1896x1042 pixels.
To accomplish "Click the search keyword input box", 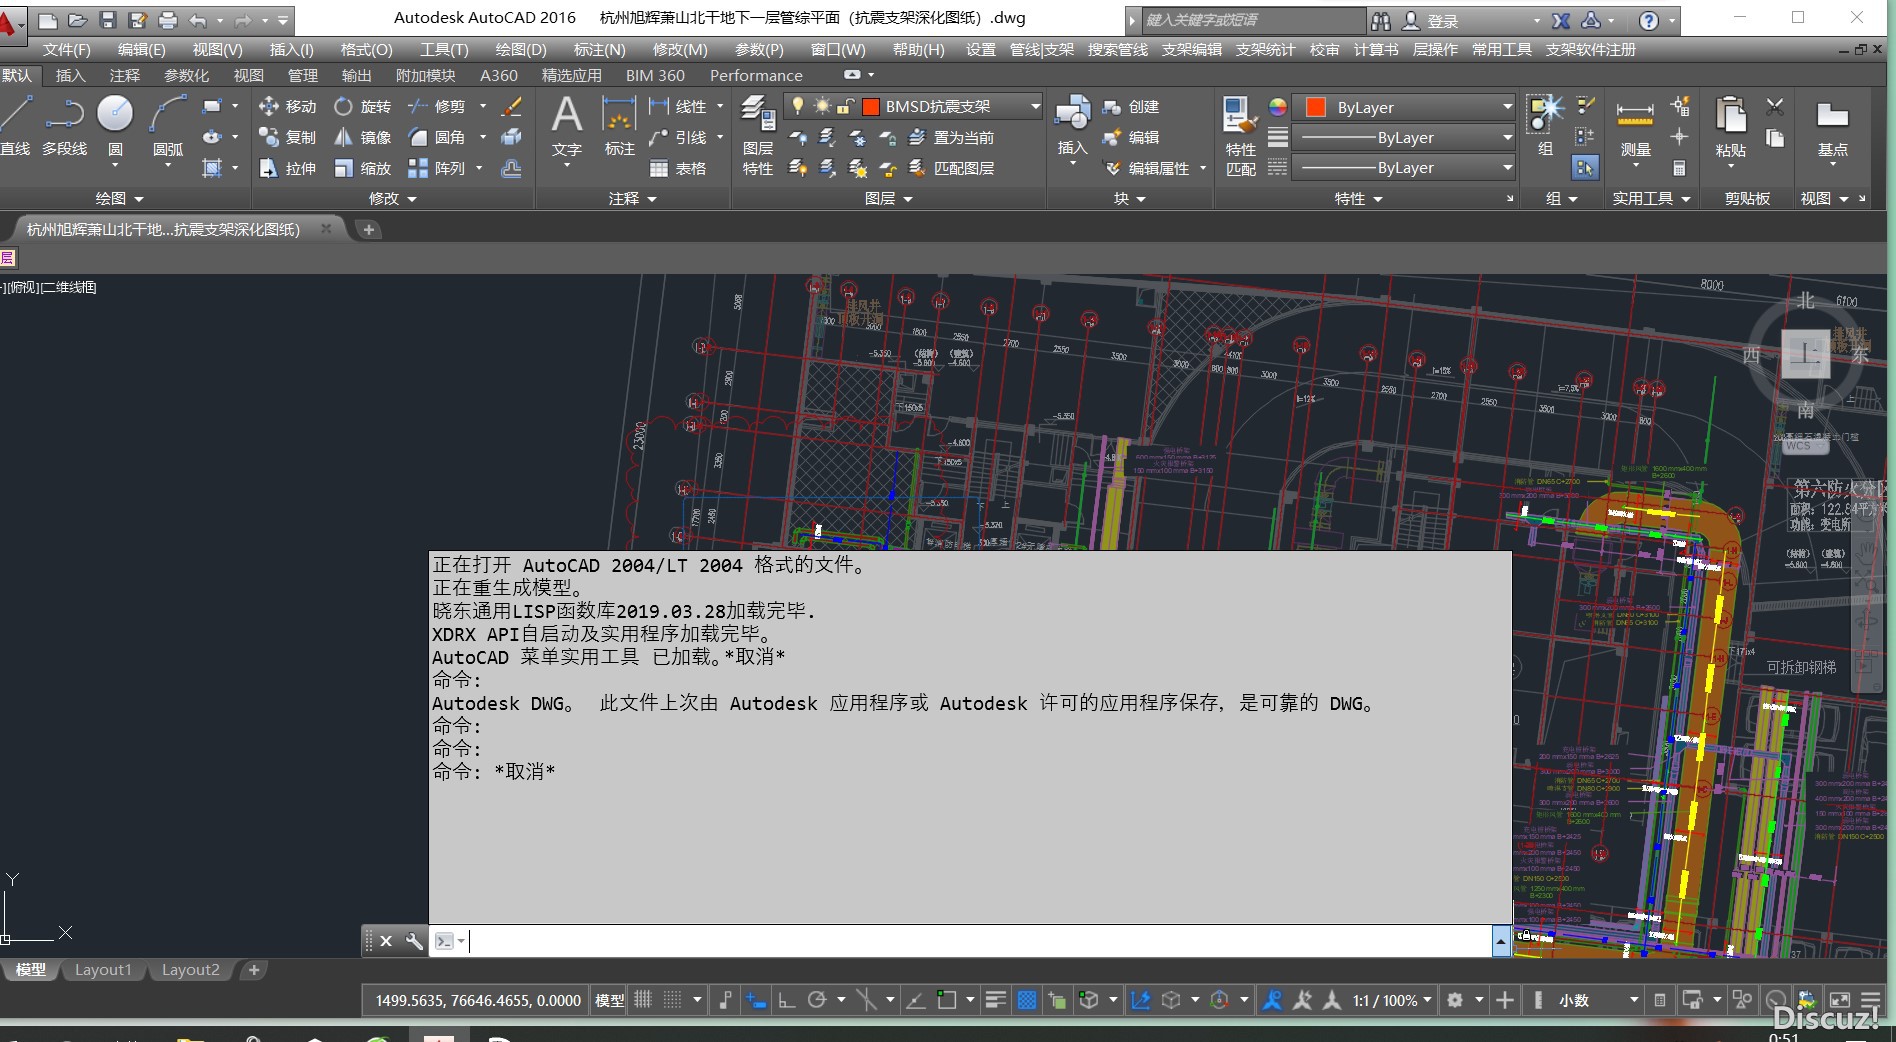I will pyautogui.click(x=1252, y=20).
